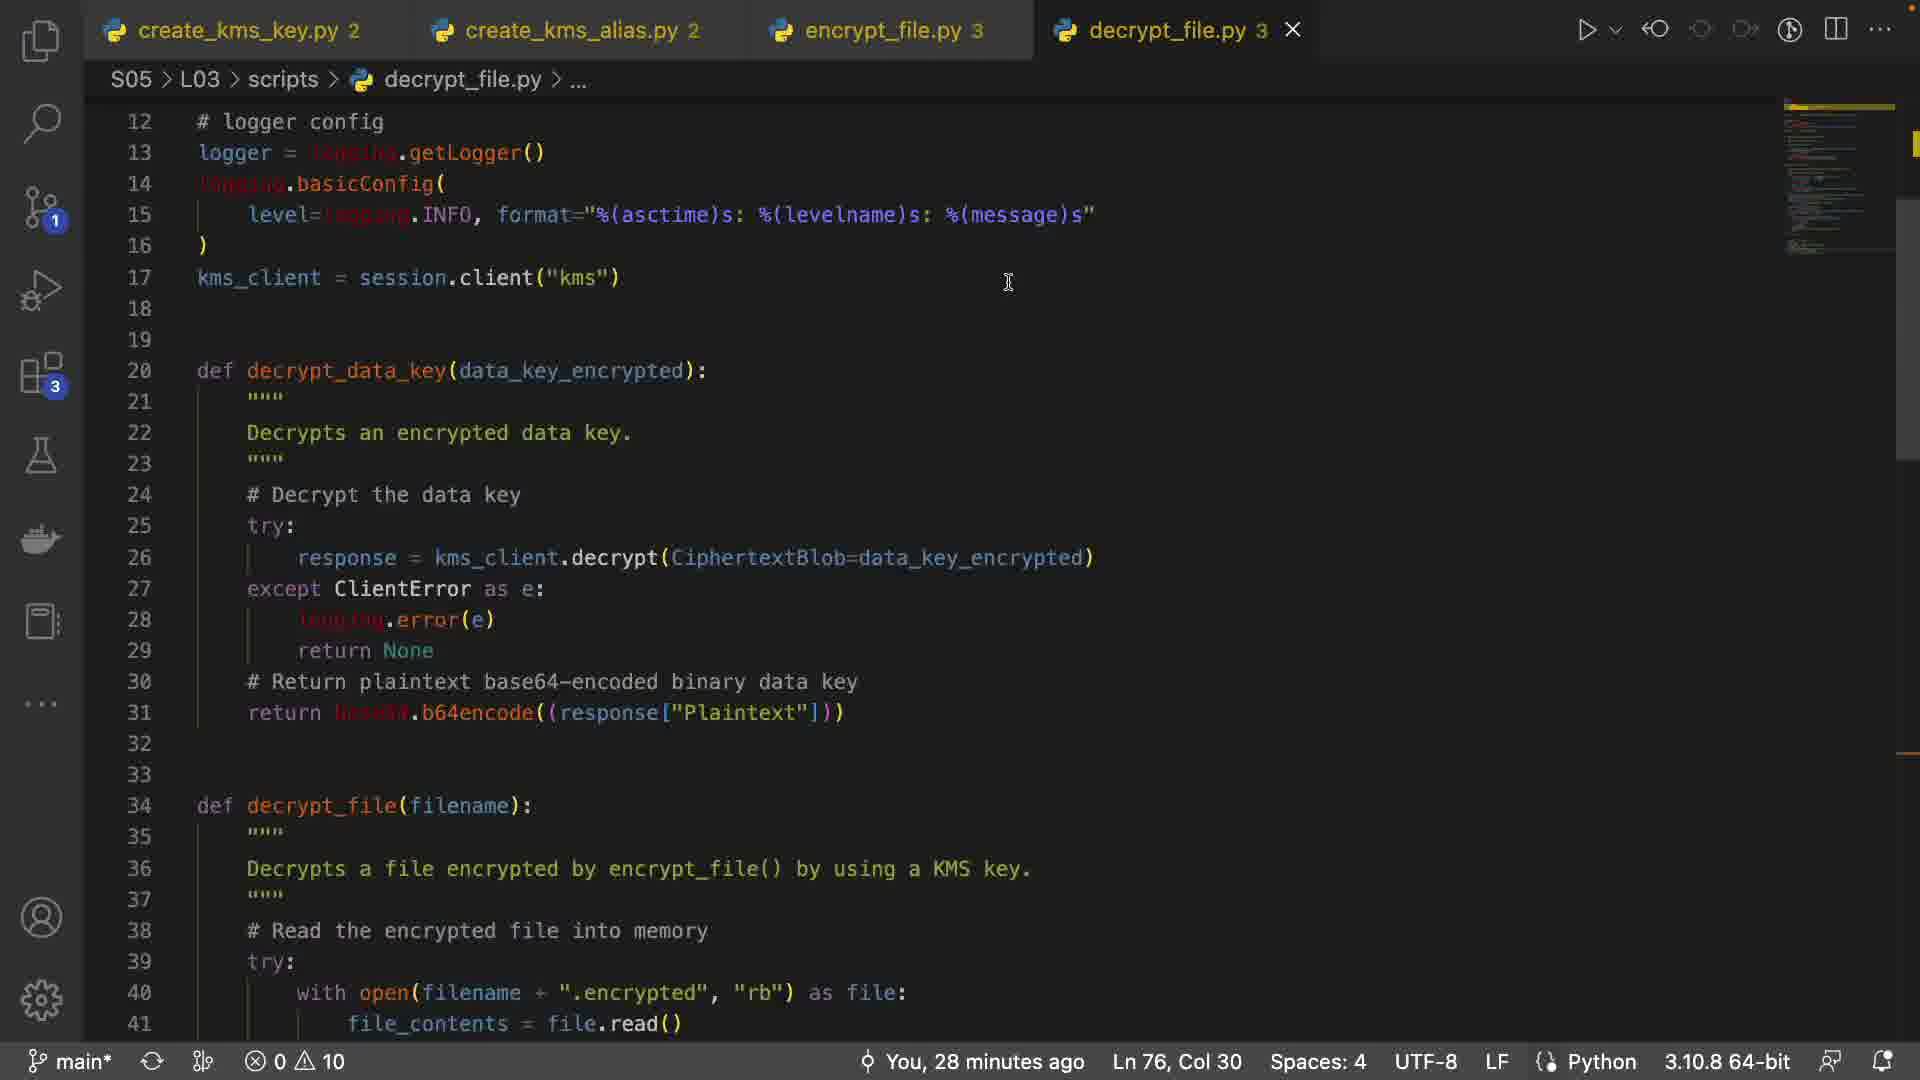
Task: Switch to the encrypt_file.py tab
Action: tap(882, 30)
